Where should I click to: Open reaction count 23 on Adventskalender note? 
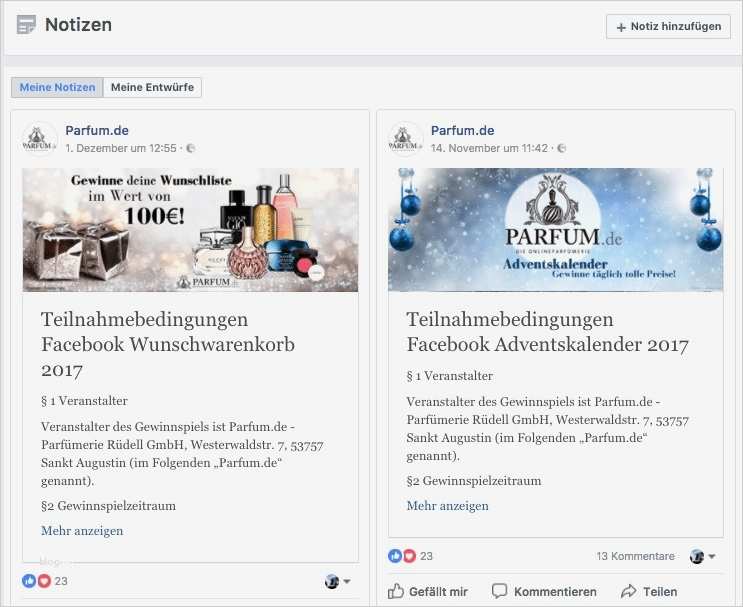coord(426,556)
